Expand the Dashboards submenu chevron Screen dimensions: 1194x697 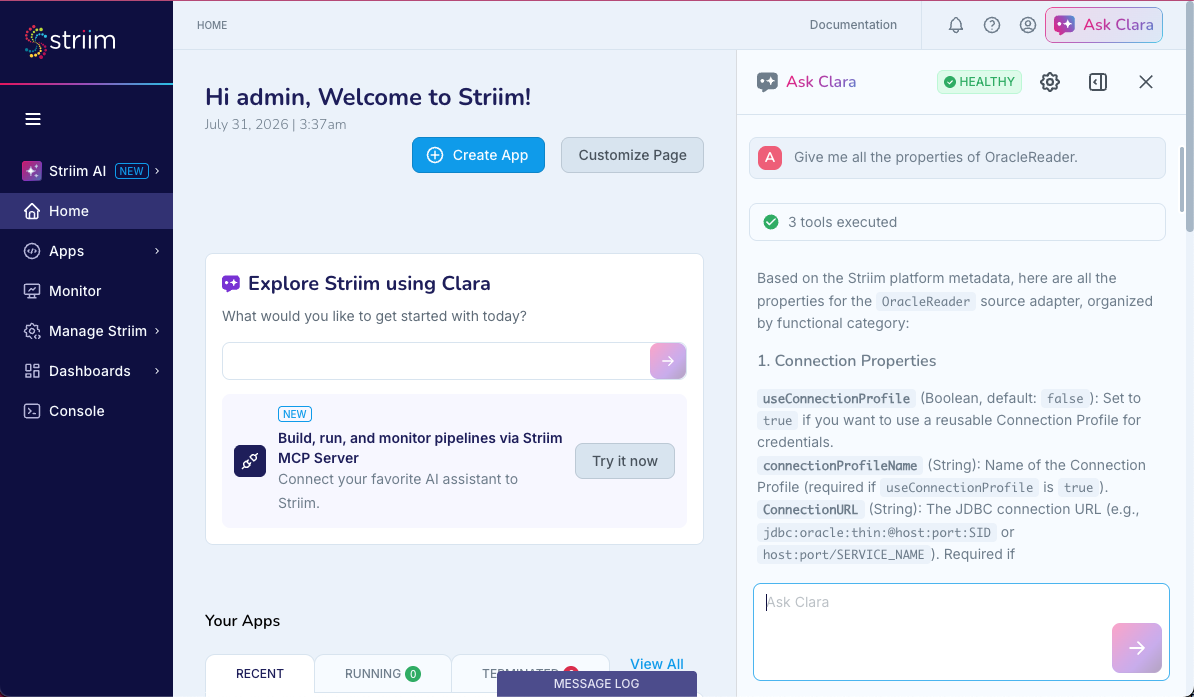click(158, 371)
